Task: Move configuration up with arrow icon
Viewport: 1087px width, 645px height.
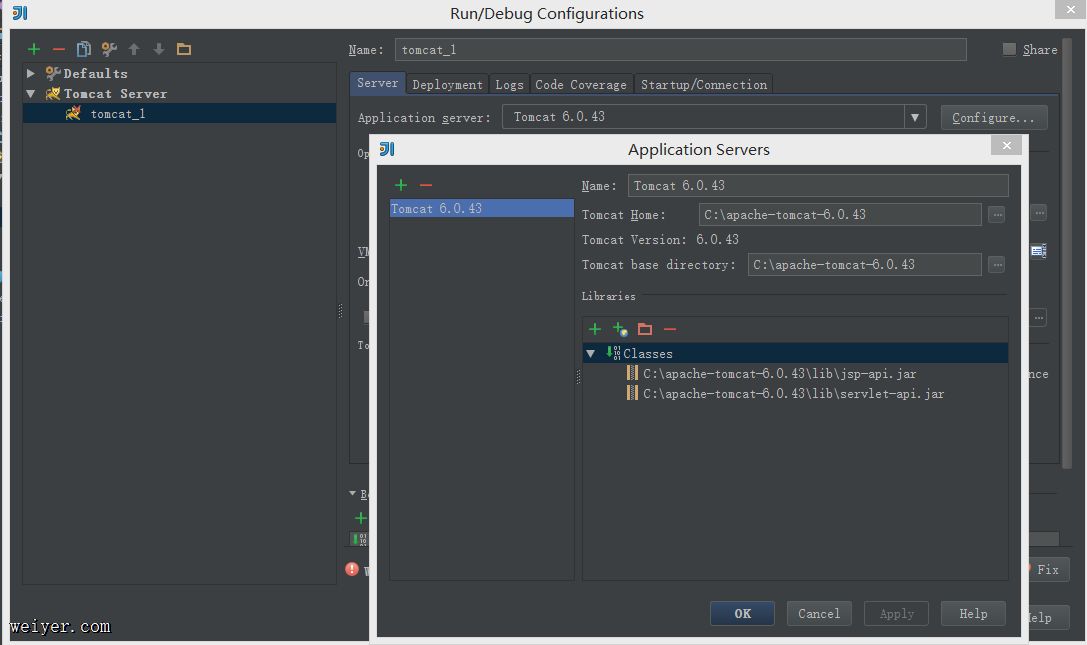Action: pyautogui.click(x=134, y=49)
